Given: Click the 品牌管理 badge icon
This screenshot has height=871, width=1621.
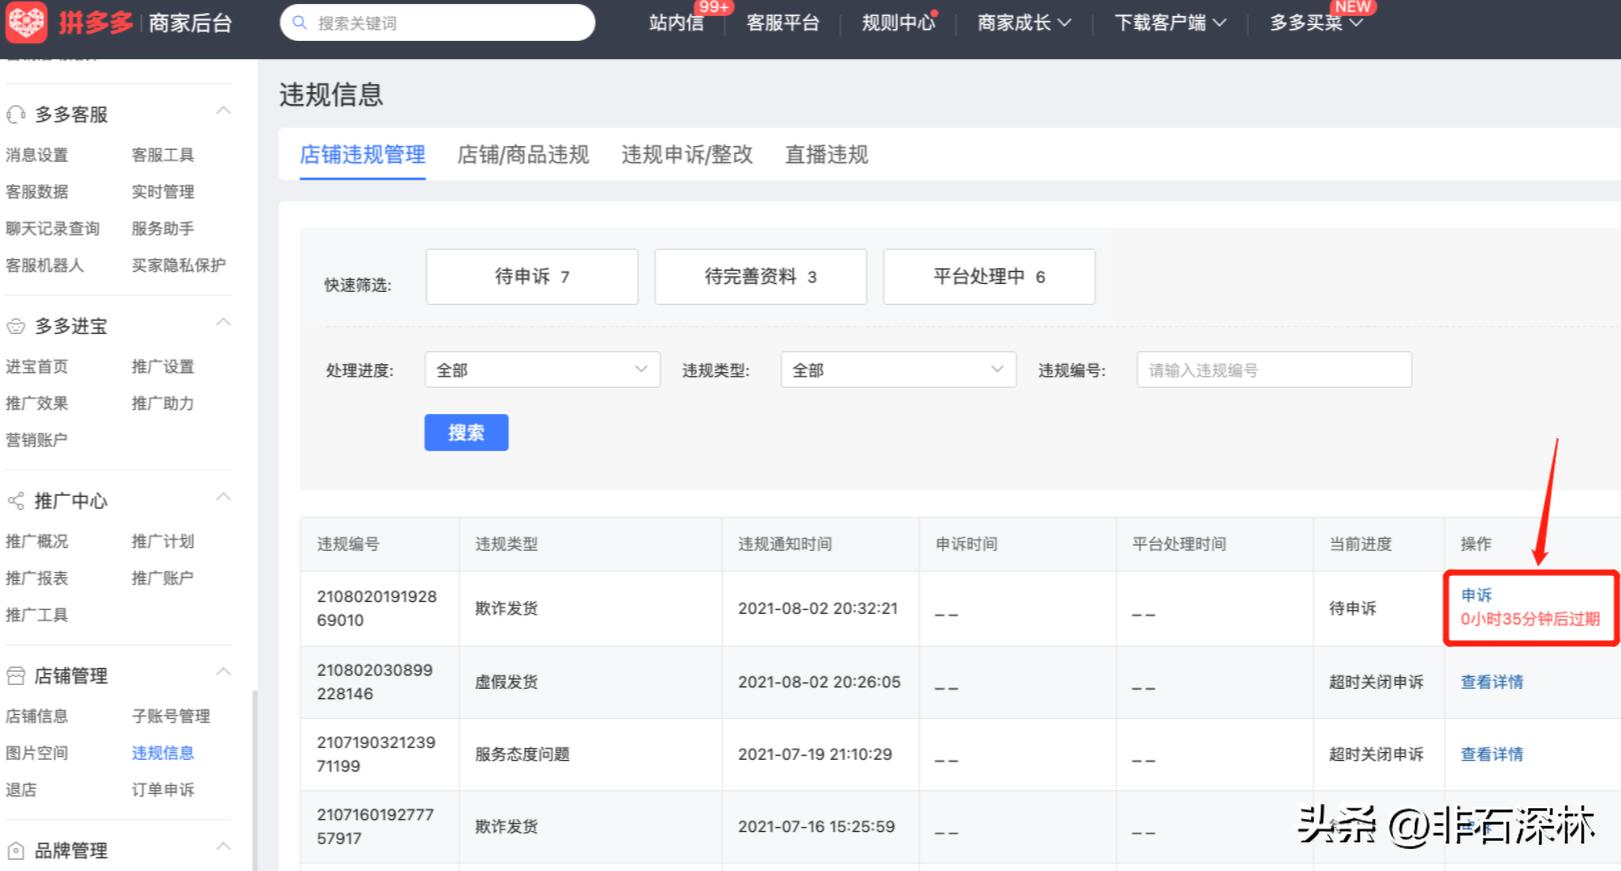Looking at the screenshot, I should click(16, 851).
